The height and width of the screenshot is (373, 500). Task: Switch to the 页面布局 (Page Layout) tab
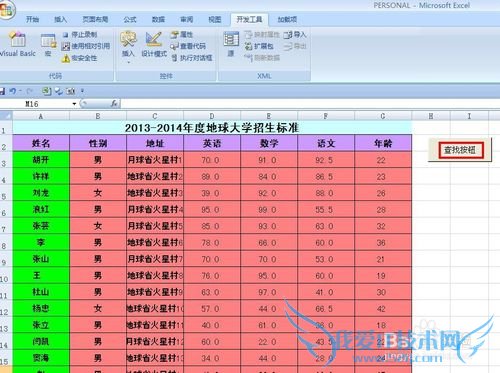[x=95, y=19]
